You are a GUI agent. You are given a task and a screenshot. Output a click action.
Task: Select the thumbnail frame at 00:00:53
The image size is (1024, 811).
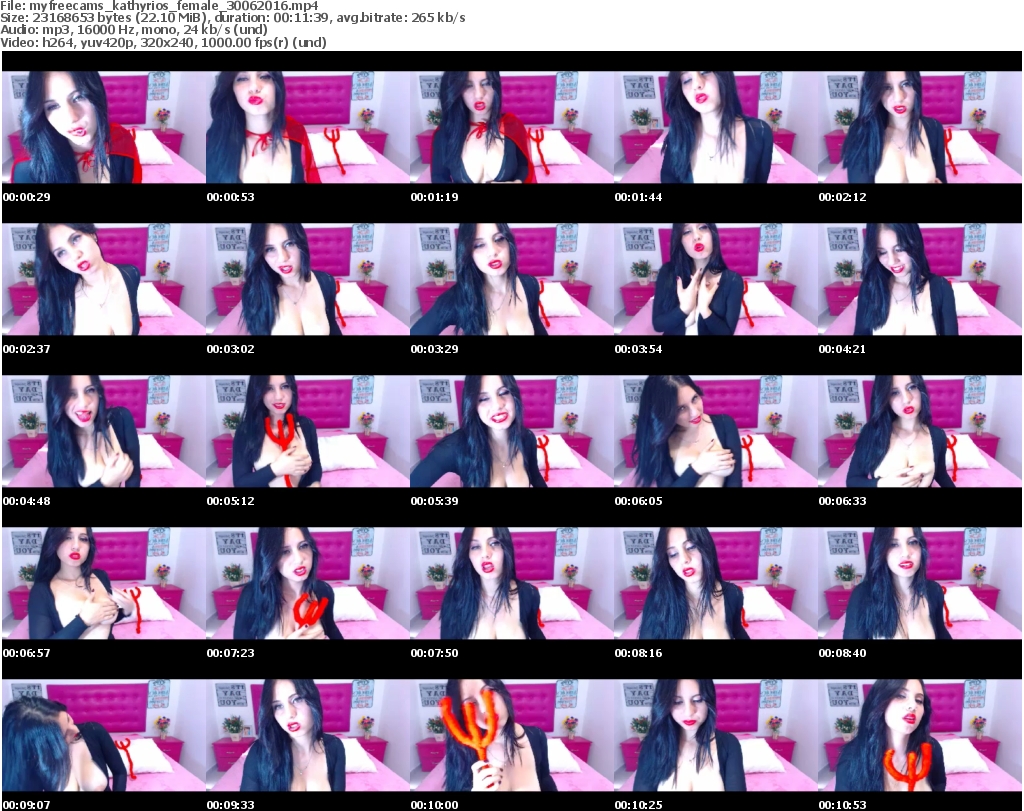pyautogui.click(x=308, y=127)
